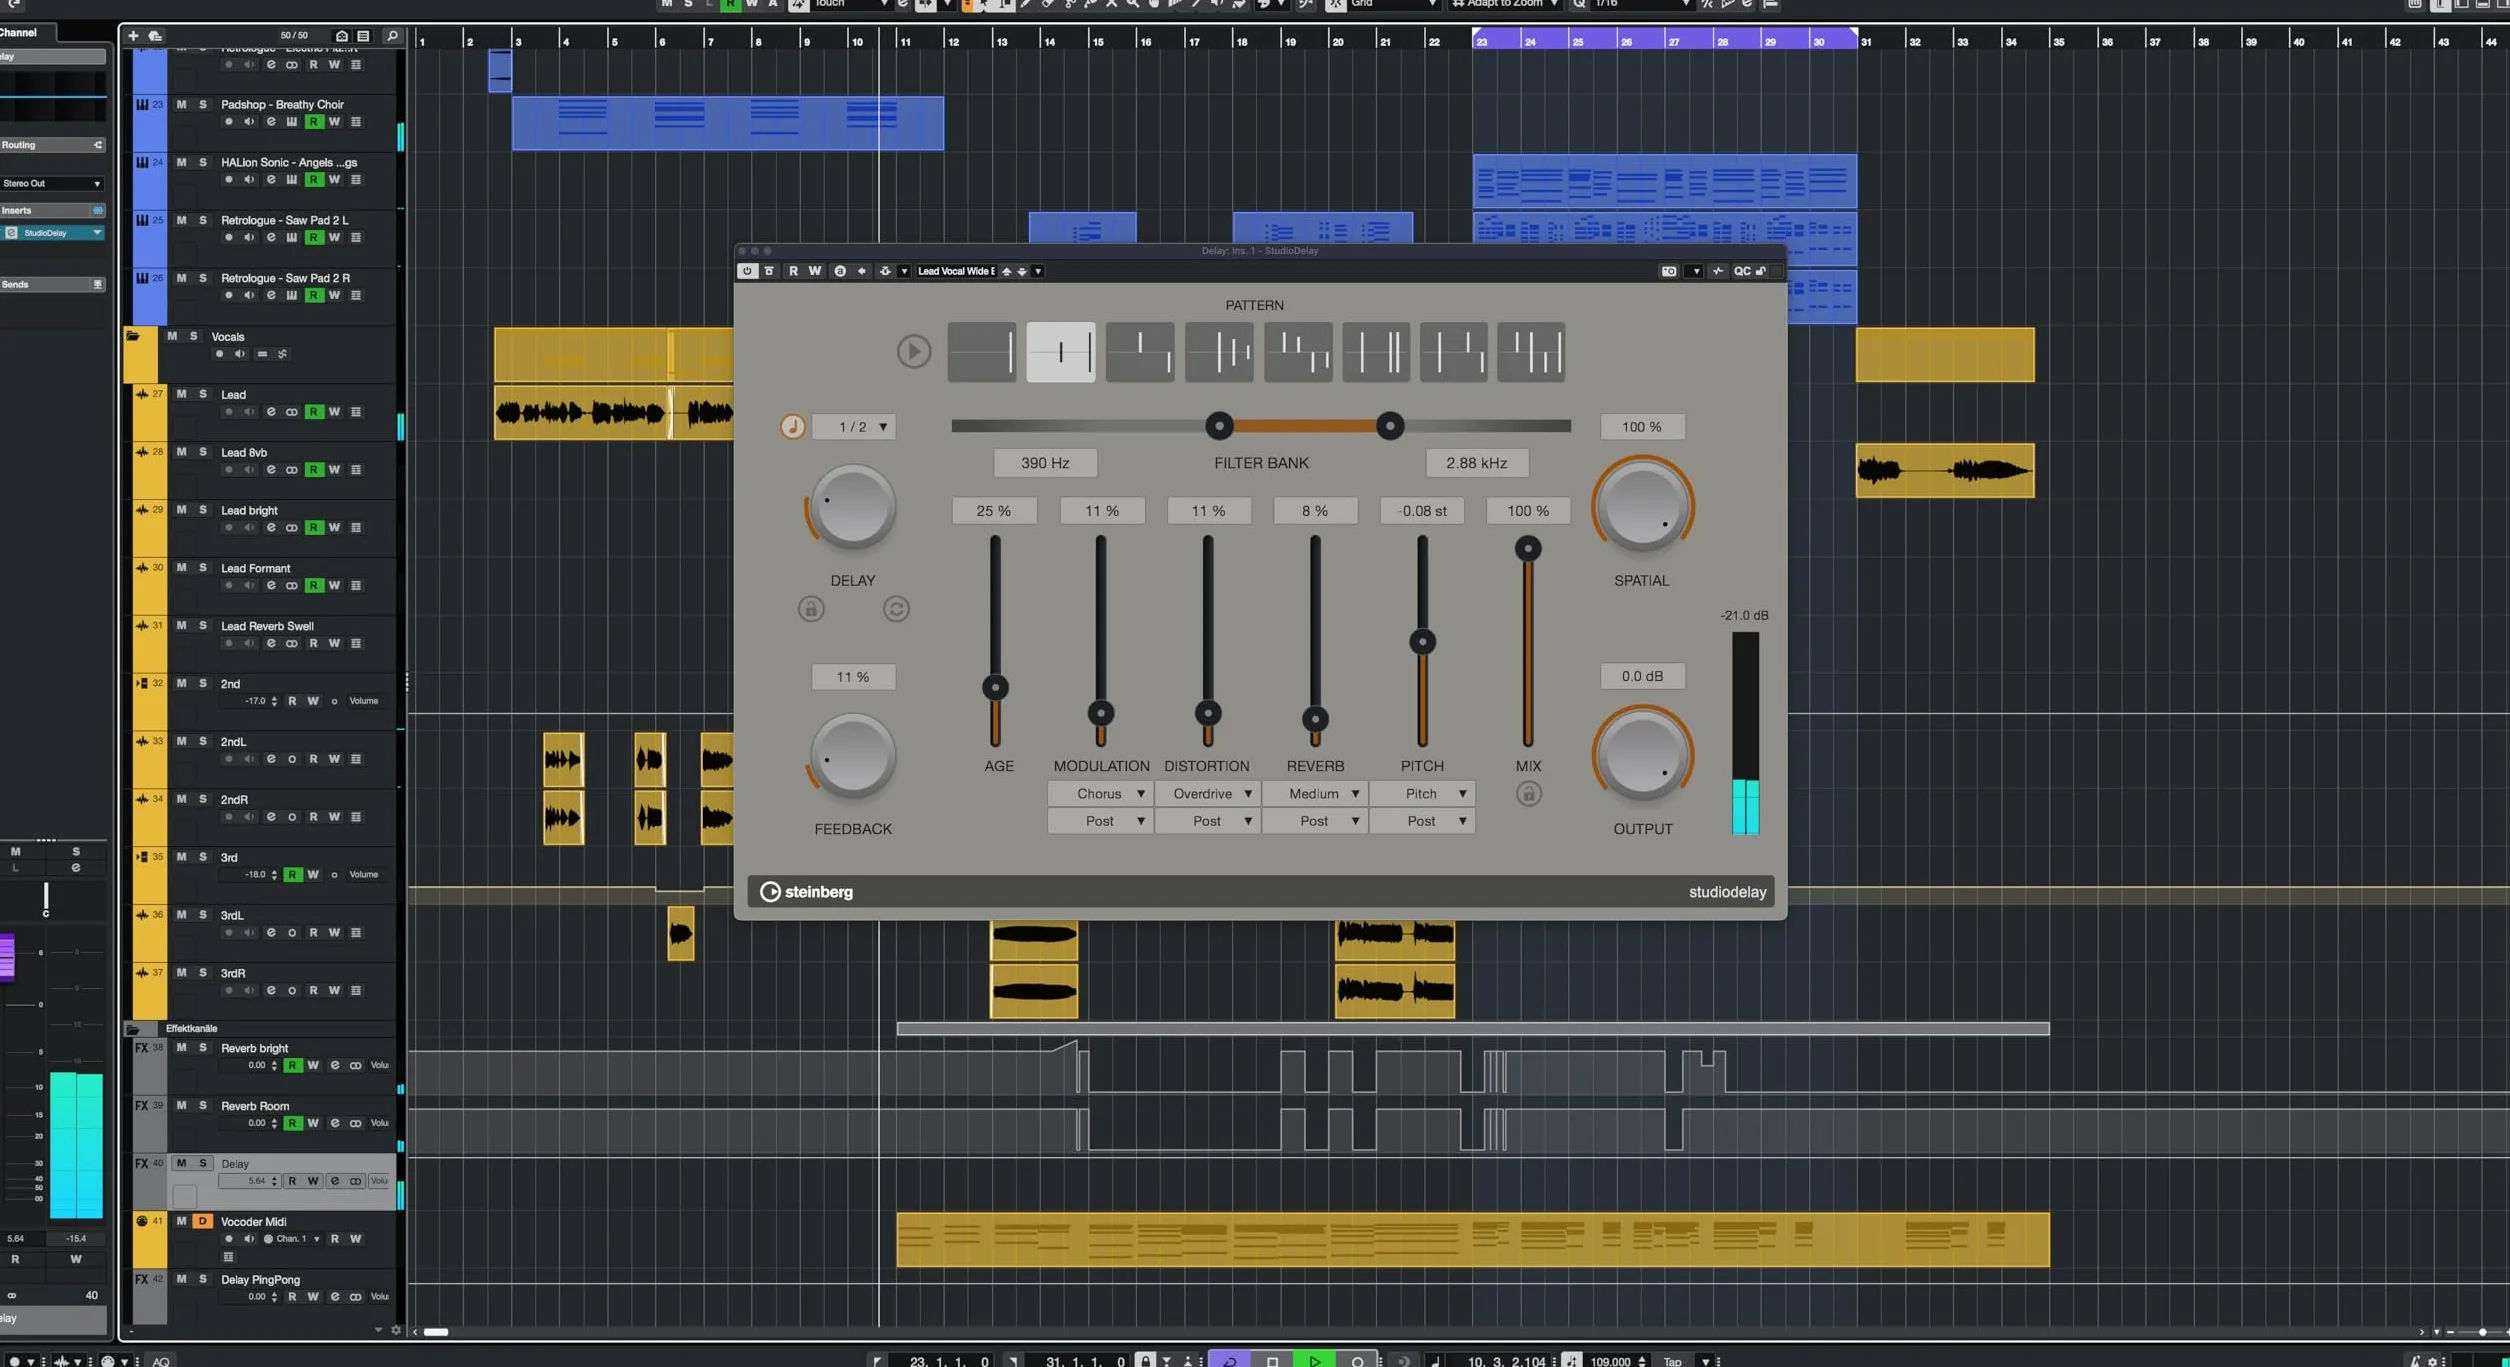Open the Inserts section in inspector
This screenshot has width=2510, height=1367.
click(x=53, y=211)
